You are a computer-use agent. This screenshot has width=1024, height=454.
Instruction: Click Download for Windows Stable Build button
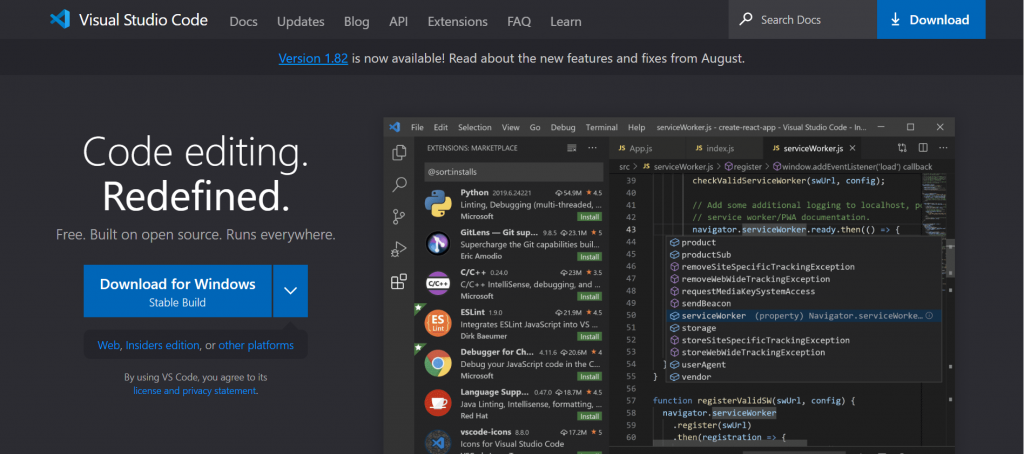point(177,291)
